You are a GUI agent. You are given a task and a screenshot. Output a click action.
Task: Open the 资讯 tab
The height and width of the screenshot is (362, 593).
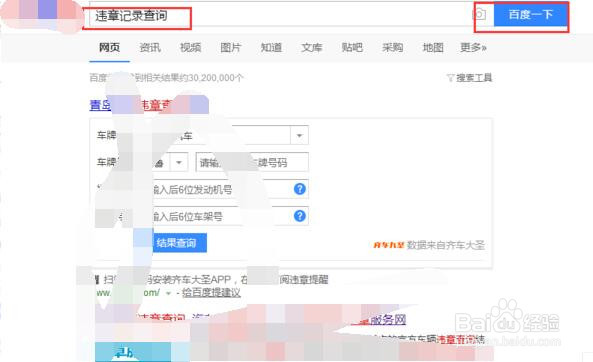click(150, 48)
